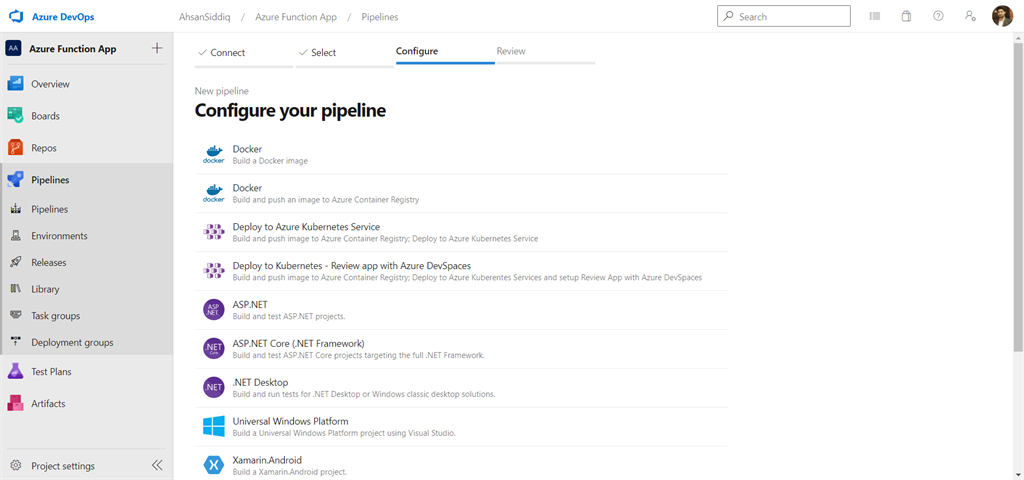1024x480 pixels.
Task: Open the work items list icon in header
Action: tap(875, 16)
